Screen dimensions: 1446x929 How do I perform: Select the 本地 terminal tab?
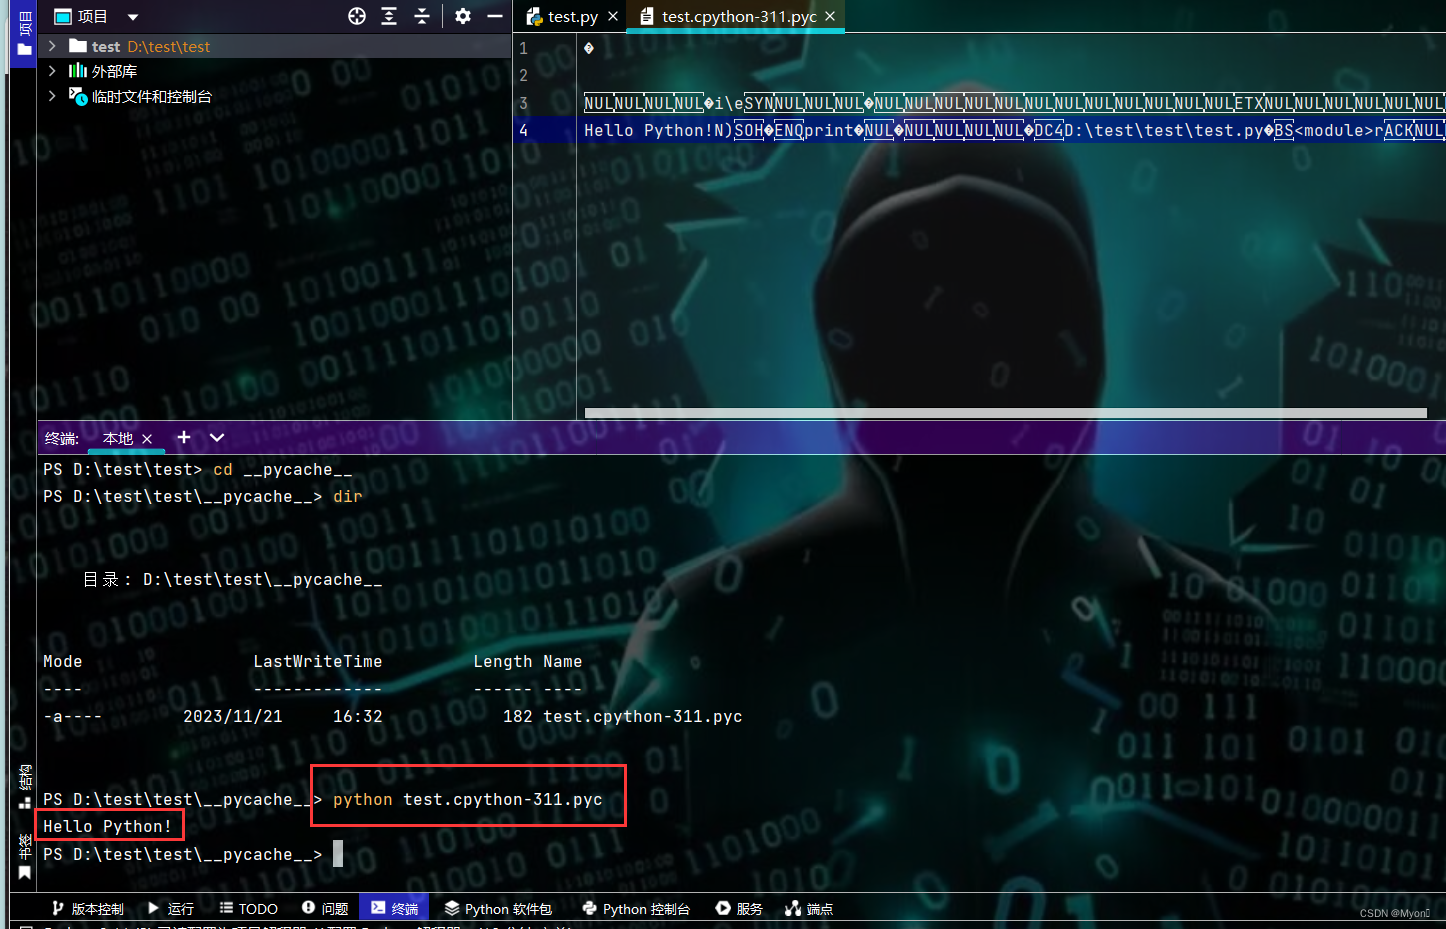[x=118, y=438]
